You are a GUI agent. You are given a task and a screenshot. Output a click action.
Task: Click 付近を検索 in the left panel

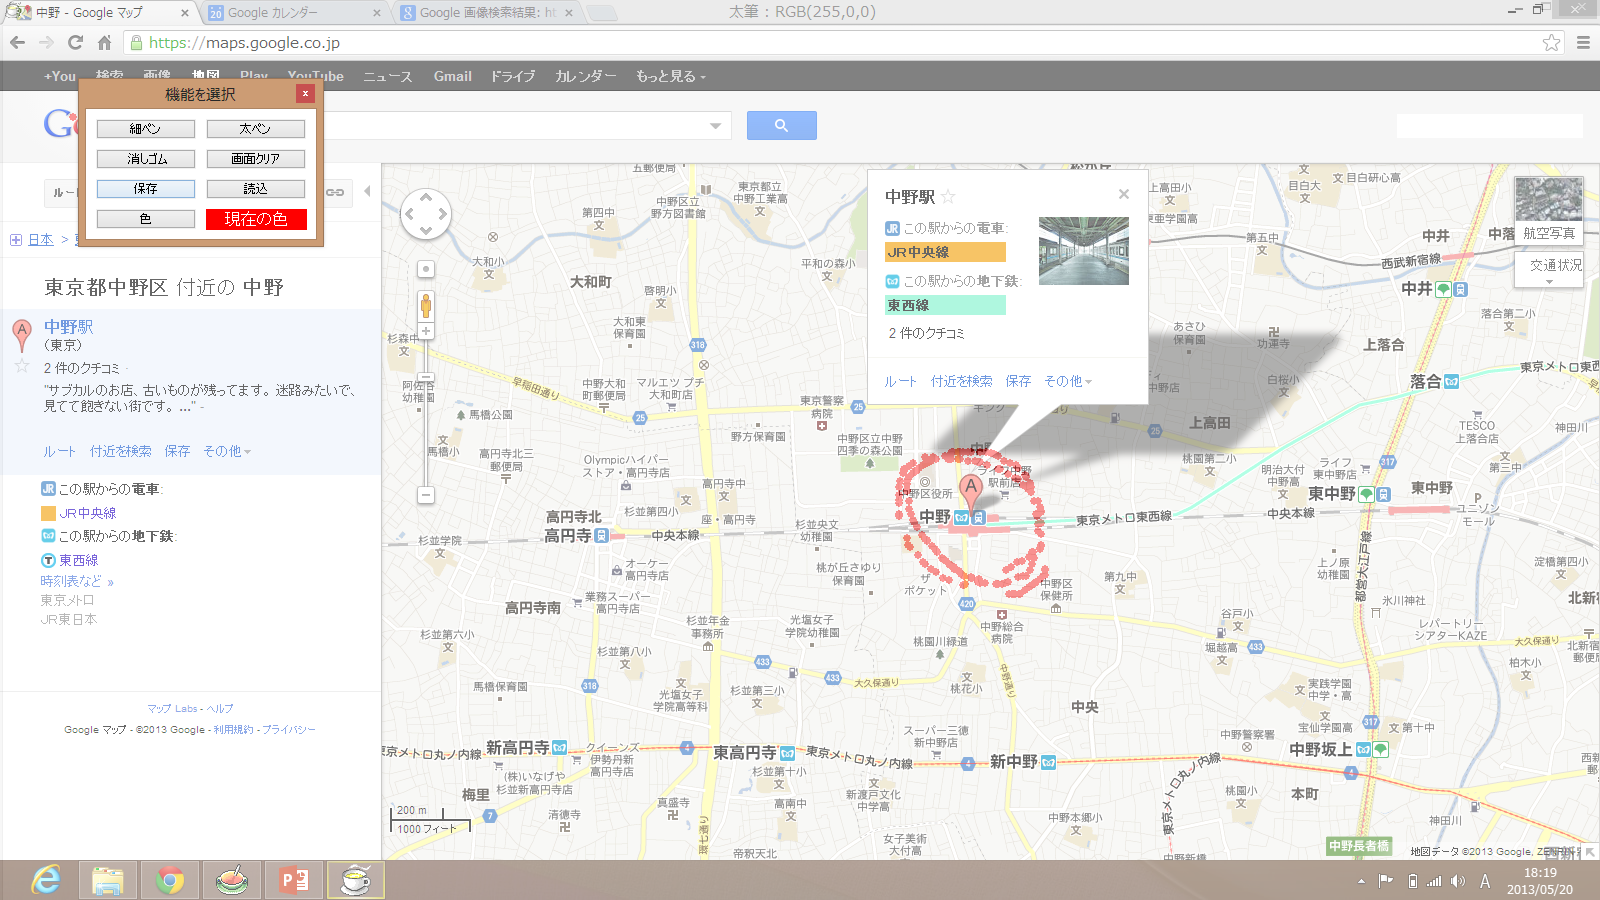121,451
